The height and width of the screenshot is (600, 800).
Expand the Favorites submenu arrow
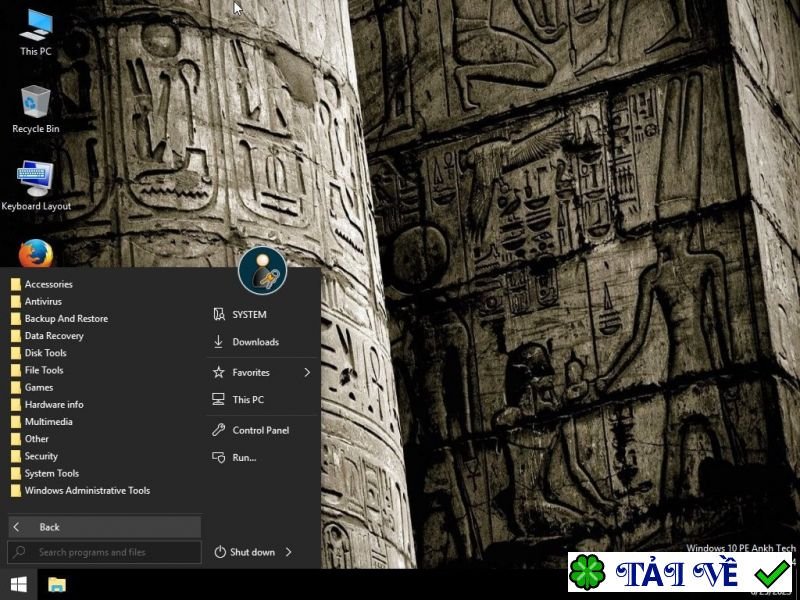pyautogui.click(x=307, y=372)
